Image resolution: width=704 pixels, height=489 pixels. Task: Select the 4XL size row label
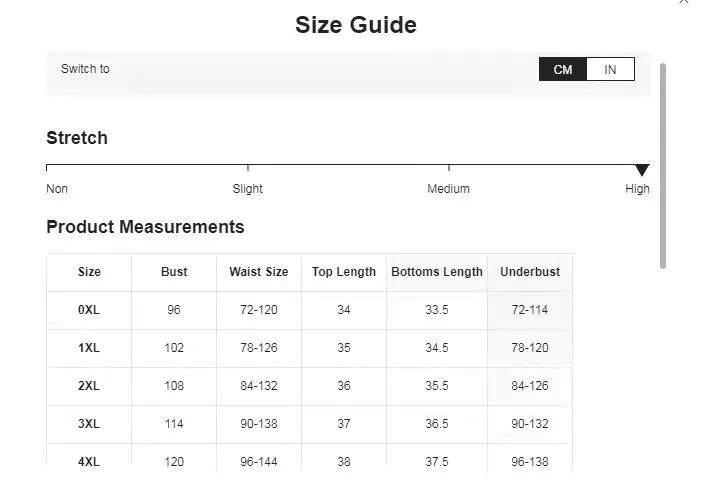click(89, 462)
